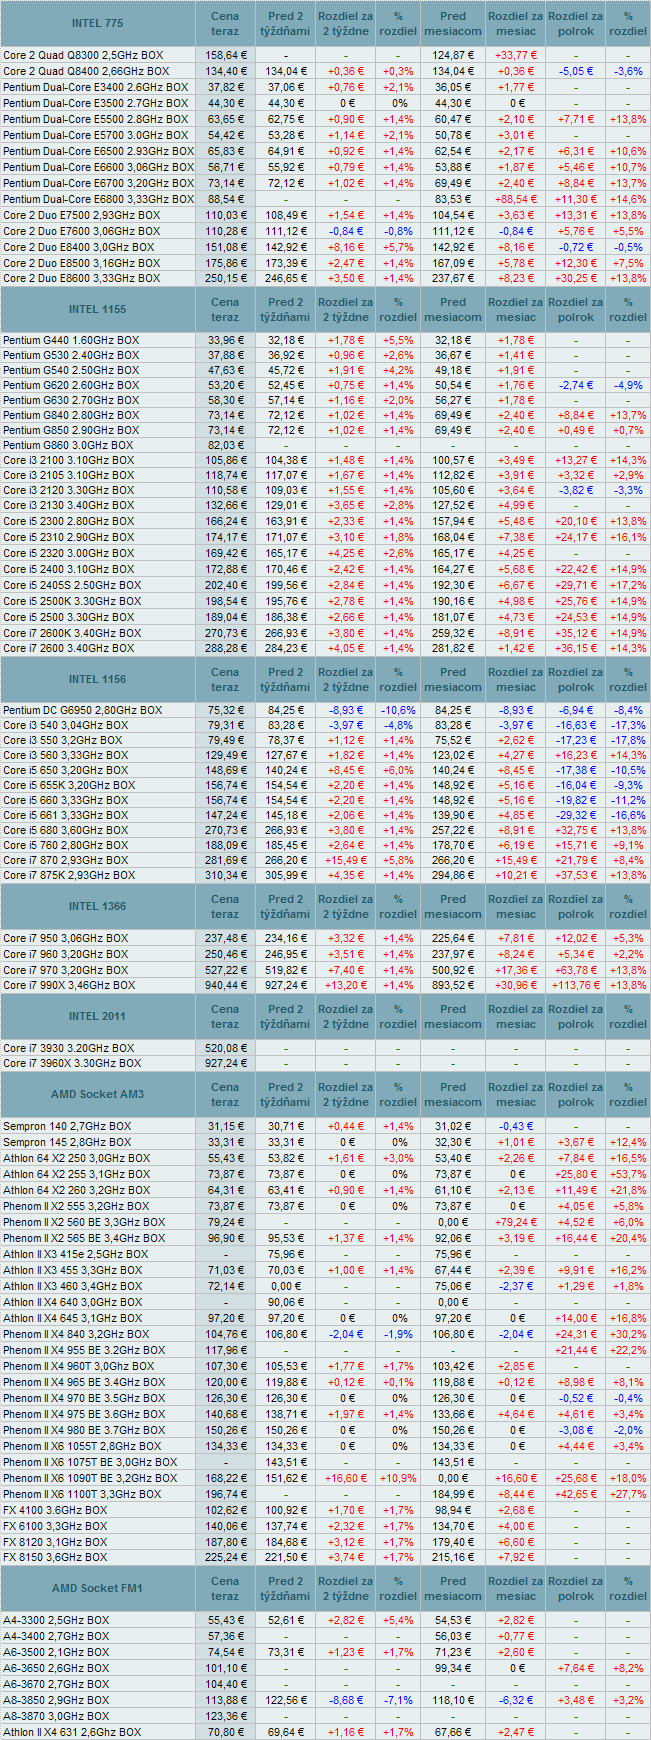The image size is (651, 1740).
Task: Select A6-3650 2,6GHz BOX name
Action: pyautogui.click(x=56, y=1668)
